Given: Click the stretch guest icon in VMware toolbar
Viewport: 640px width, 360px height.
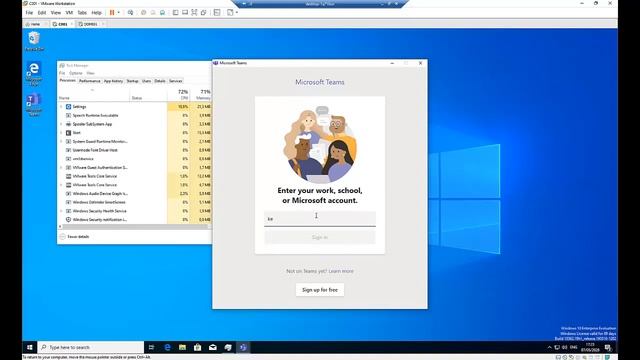Looking at the screenshot, I should [x=230, y=13].
